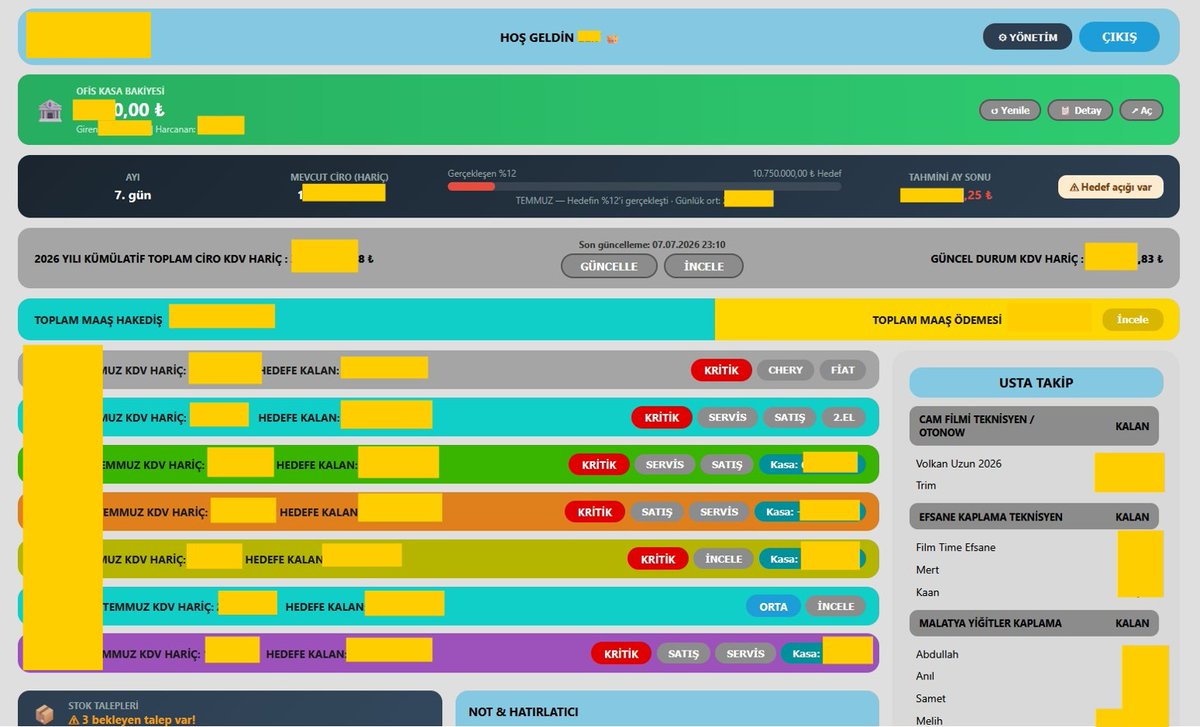Click KRİTİK badge in the gray row
The height and width of the screenshot is (727, 1200).
pos(721,370)
